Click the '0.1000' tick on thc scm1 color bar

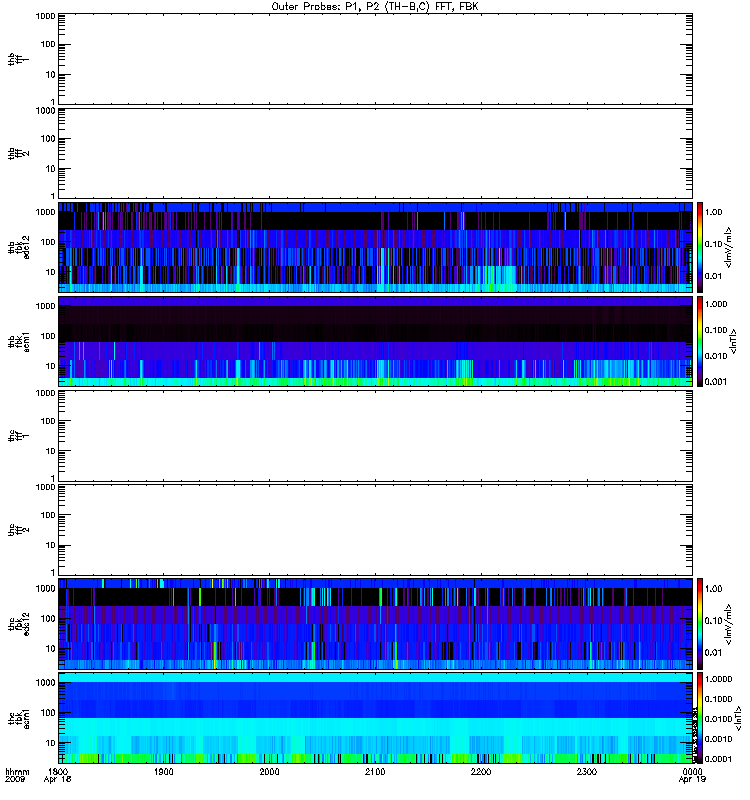click(718, 699)
